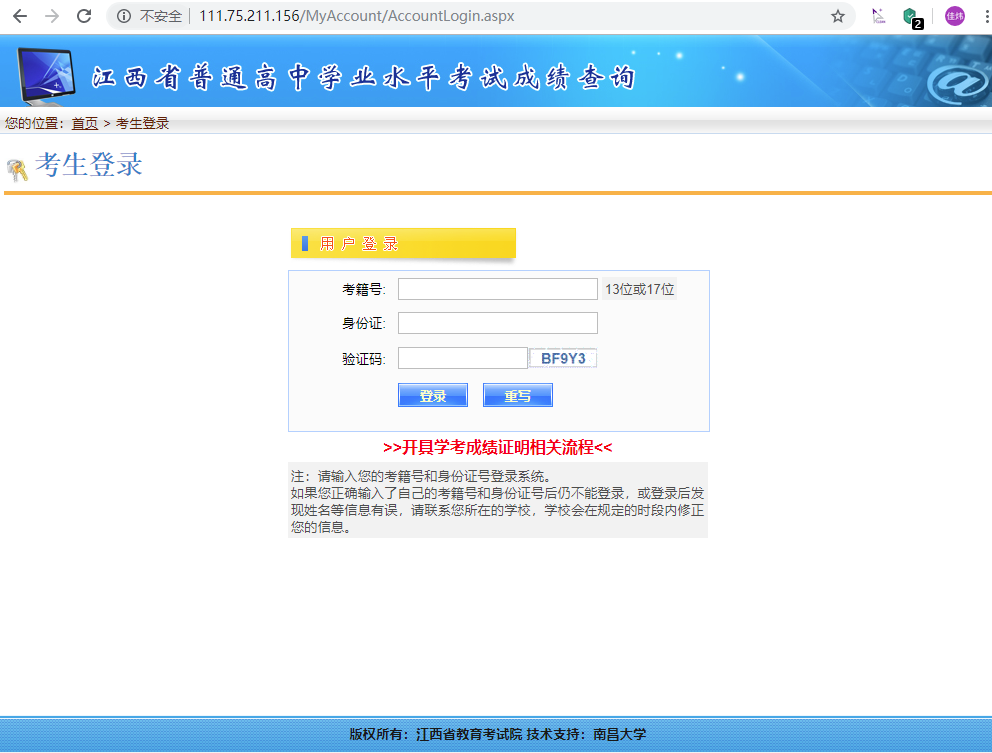Click the 考生登录 breadcrumb text
This screenshot has height=753, width=992.
point(142,123)
